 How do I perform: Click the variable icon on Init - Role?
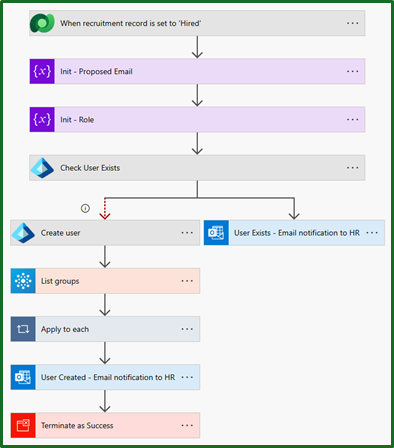click(42, 119)
